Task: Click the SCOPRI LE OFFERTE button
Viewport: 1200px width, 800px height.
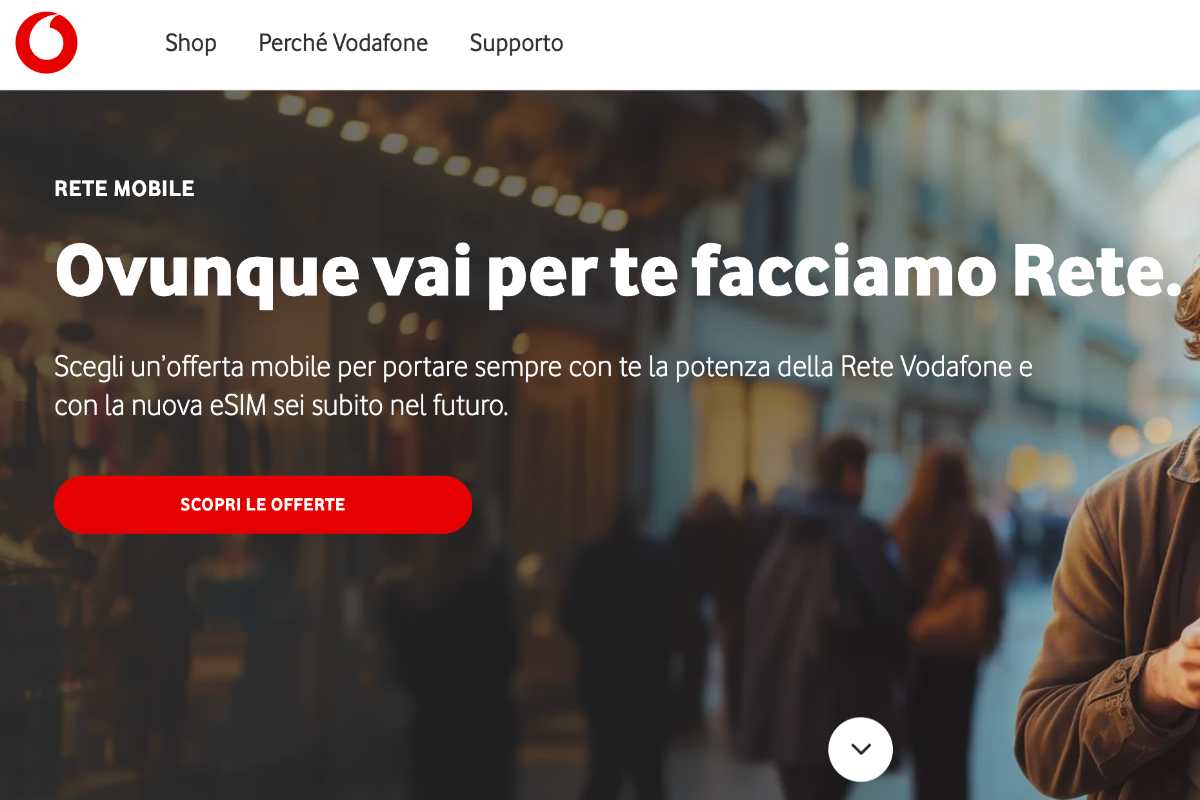Action: 263,504
